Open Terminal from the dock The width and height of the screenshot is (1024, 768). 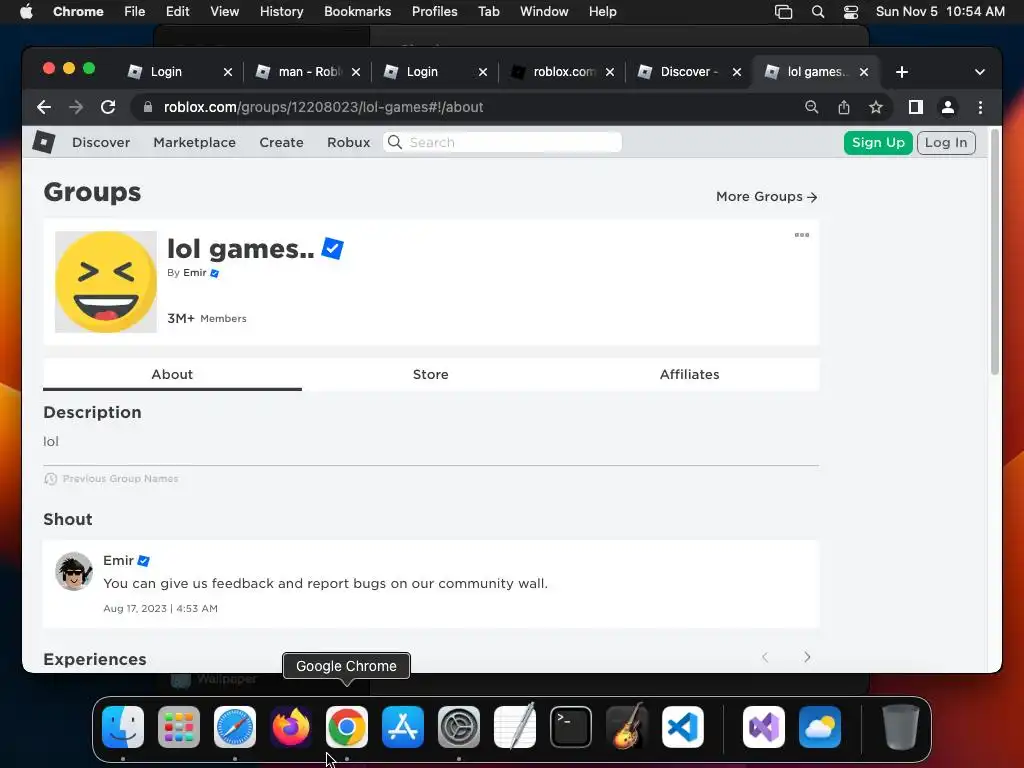571,727
